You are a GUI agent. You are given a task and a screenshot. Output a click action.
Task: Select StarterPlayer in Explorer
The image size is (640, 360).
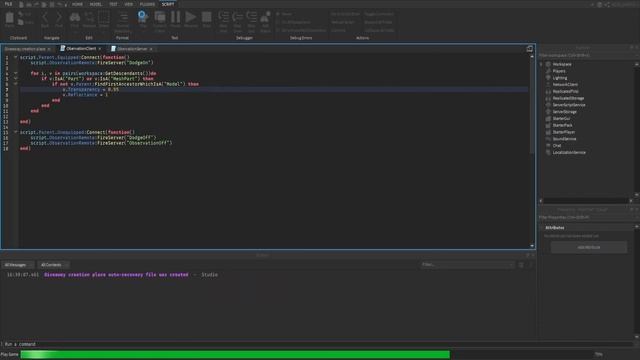[x=564, y=132]
